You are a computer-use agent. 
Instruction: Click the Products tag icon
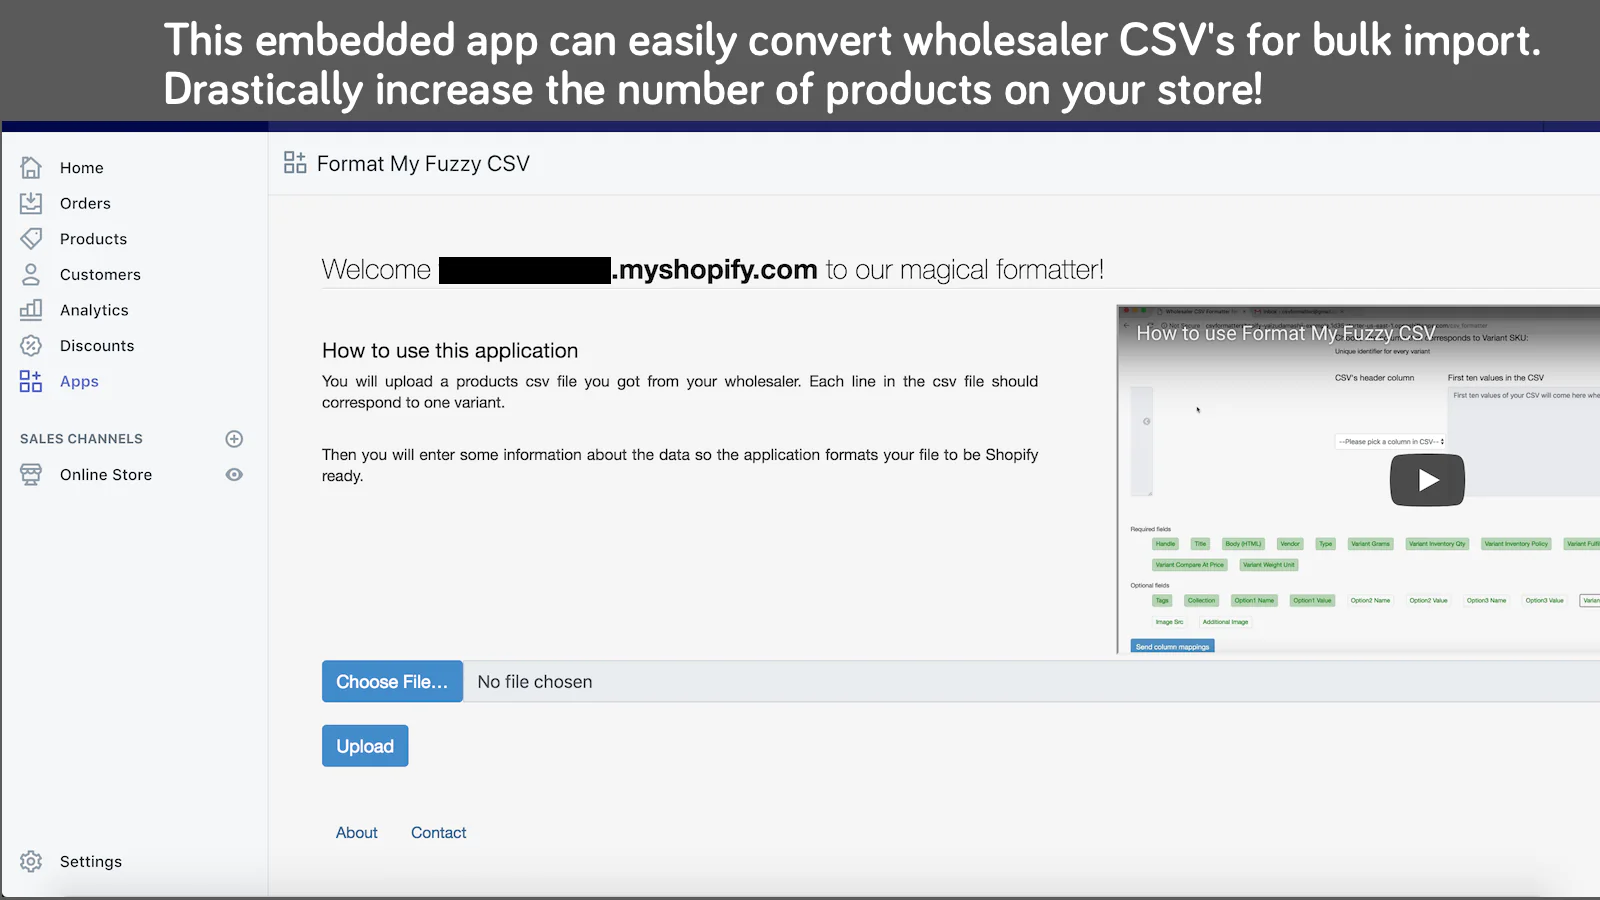pyautogui.click(x=31, y=239)
